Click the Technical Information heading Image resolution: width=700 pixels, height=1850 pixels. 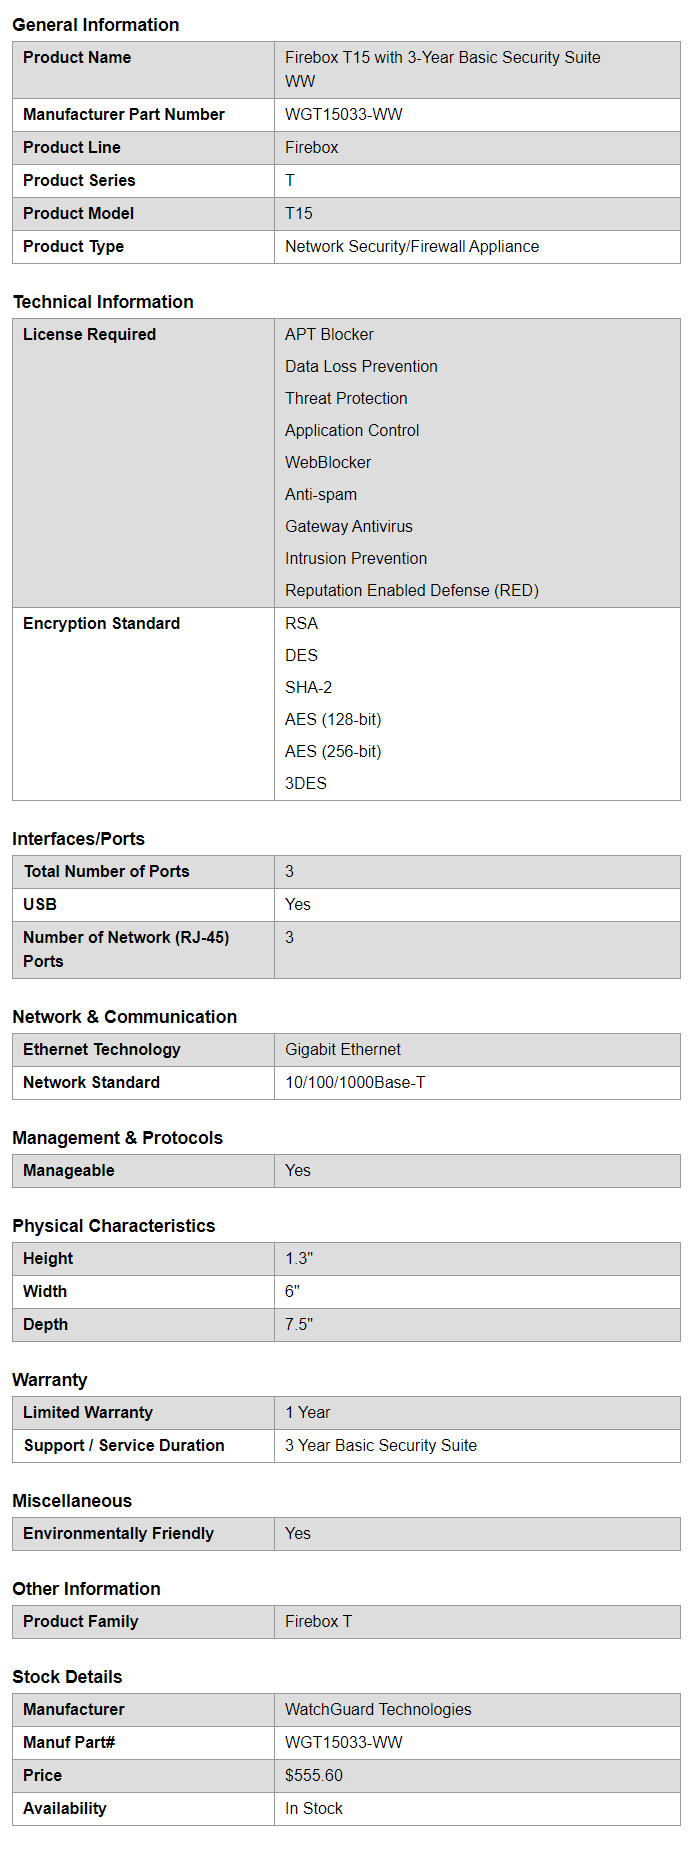(103, 302)
